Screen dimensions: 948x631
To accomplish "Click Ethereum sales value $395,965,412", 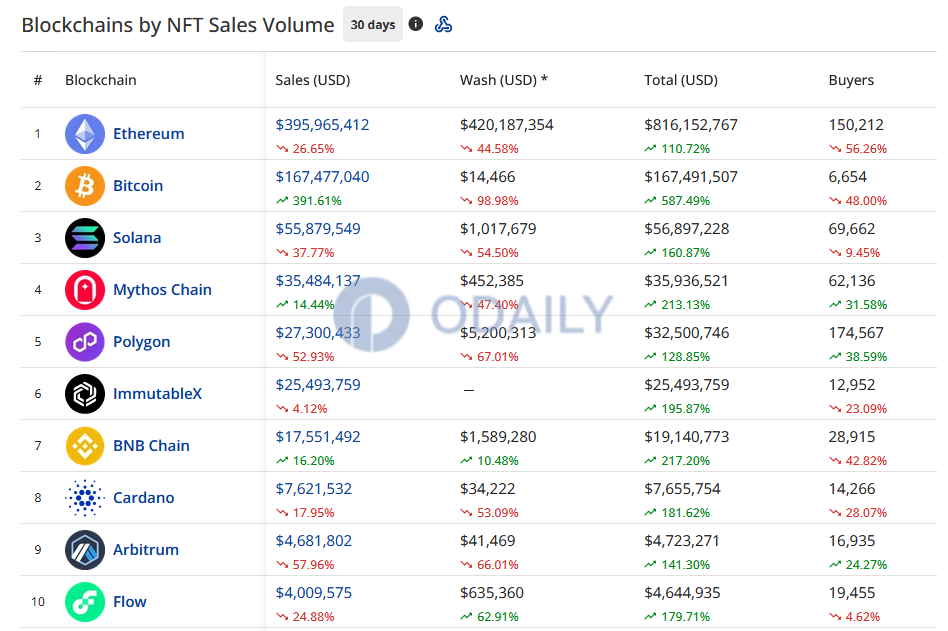I will coord(322,125).
